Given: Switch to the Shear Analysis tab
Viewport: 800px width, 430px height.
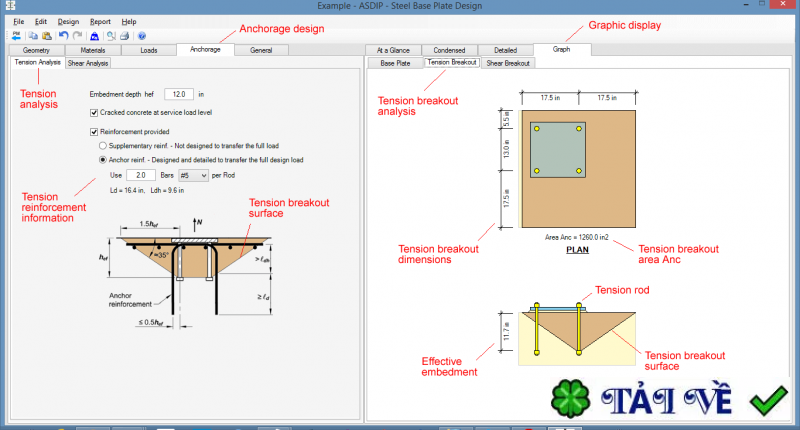Looking at the screenshot, I should point(88,63).
